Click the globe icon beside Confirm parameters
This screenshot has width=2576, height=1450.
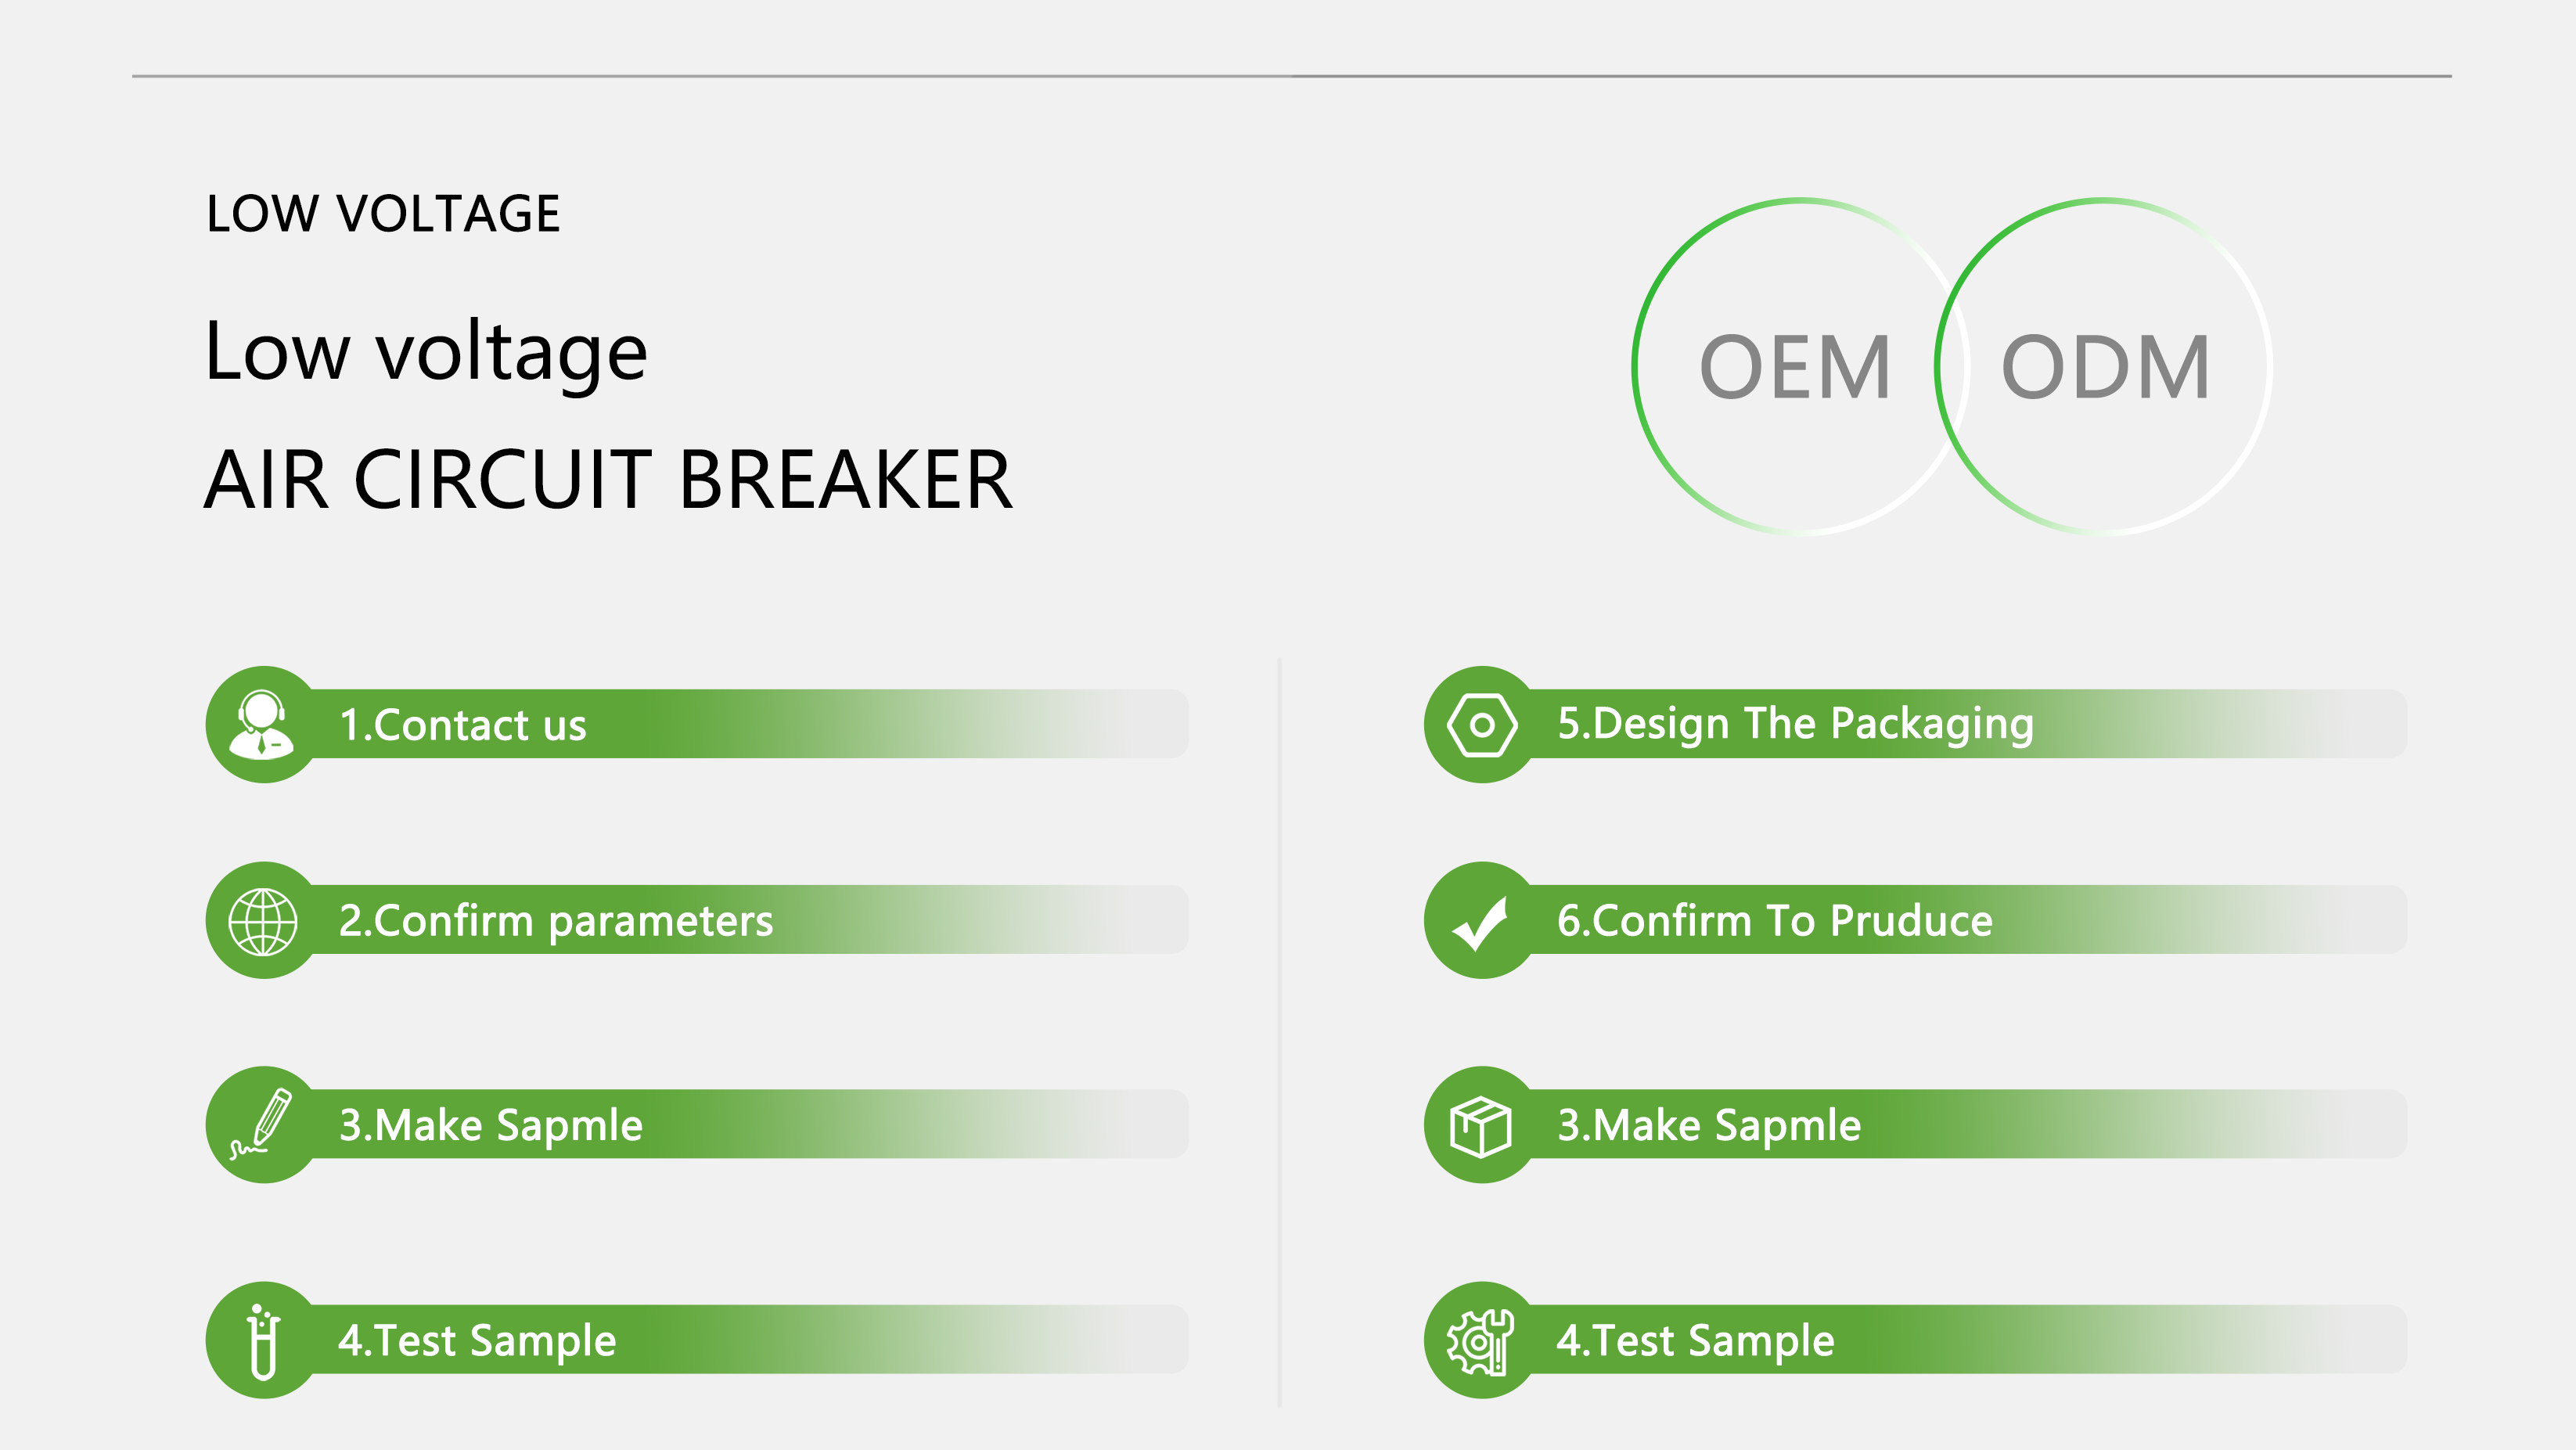[263, 921]
